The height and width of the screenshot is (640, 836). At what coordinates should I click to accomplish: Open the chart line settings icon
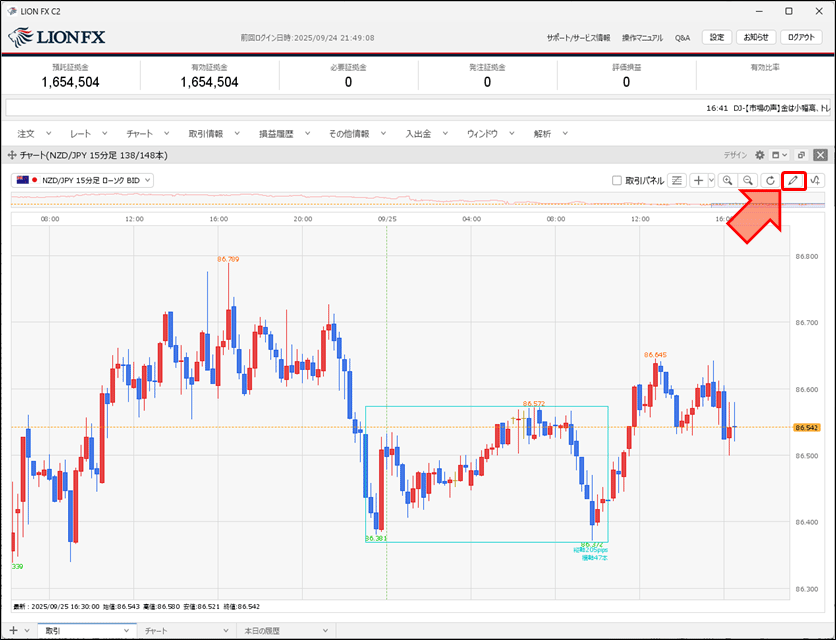[677, 180]
